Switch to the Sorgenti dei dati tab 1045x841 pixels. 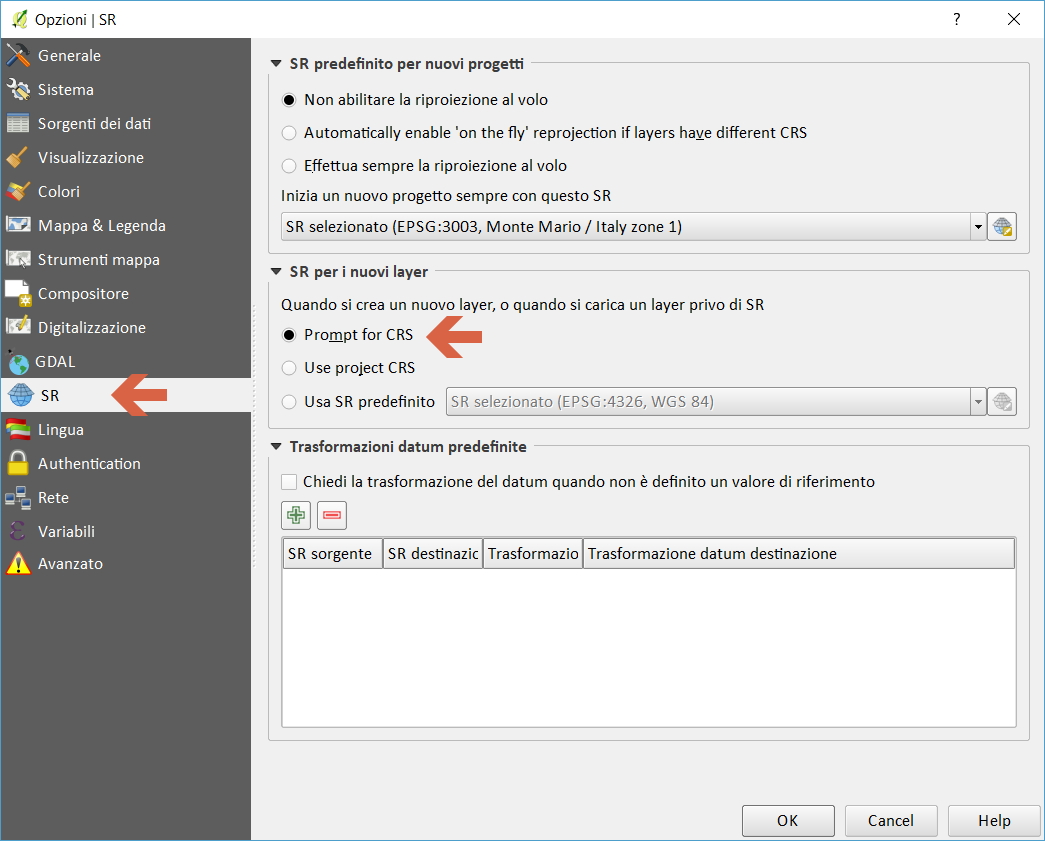(x=94, y=124)
